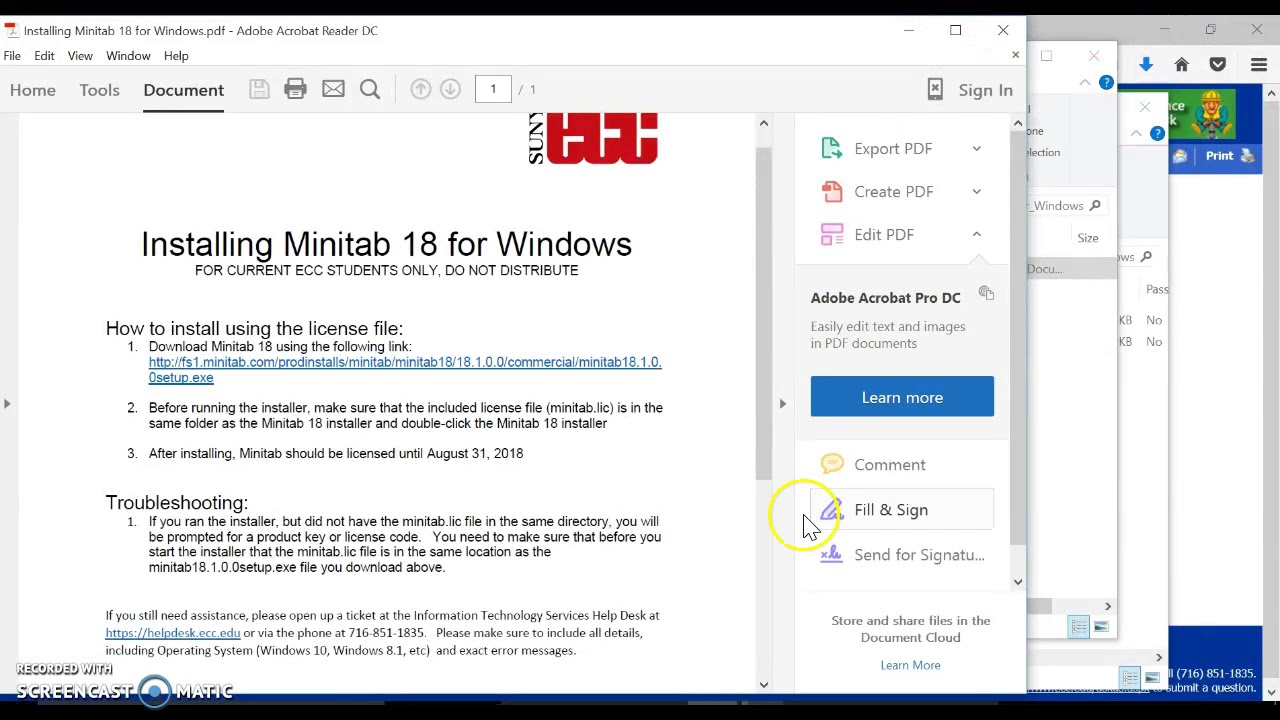
Task: Click the Comment speech bubble icon
Action: [832, 464]
